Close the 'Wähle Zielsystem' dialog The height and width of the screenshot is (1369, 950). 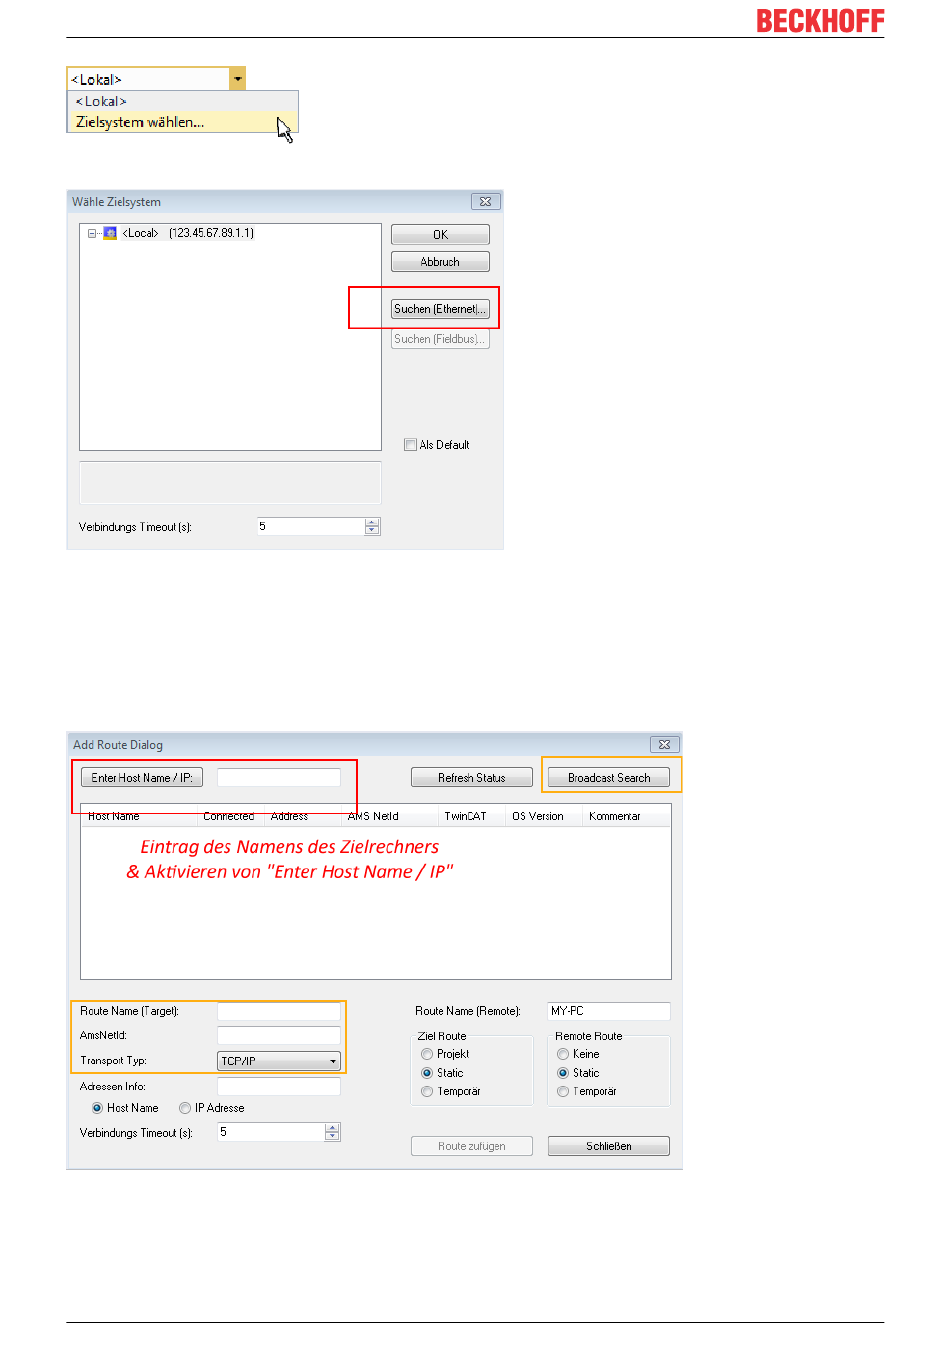(x=485, y=201)
